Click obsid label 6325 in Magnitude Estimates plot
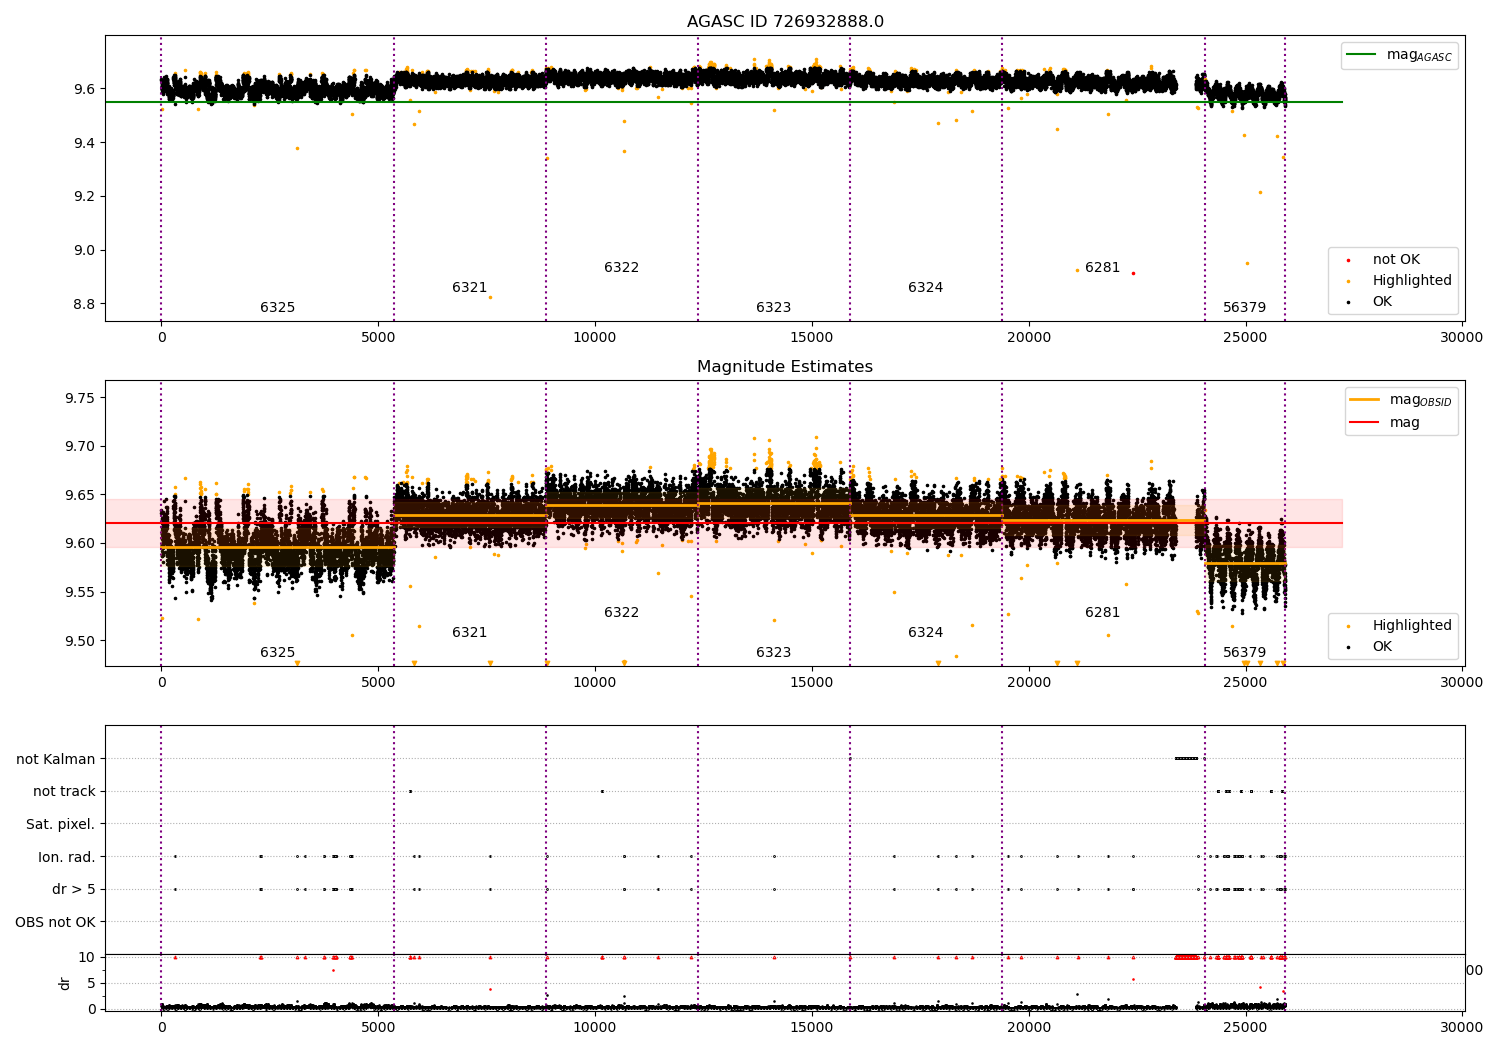This screenshot has height=1050, width=1500. 278,653
